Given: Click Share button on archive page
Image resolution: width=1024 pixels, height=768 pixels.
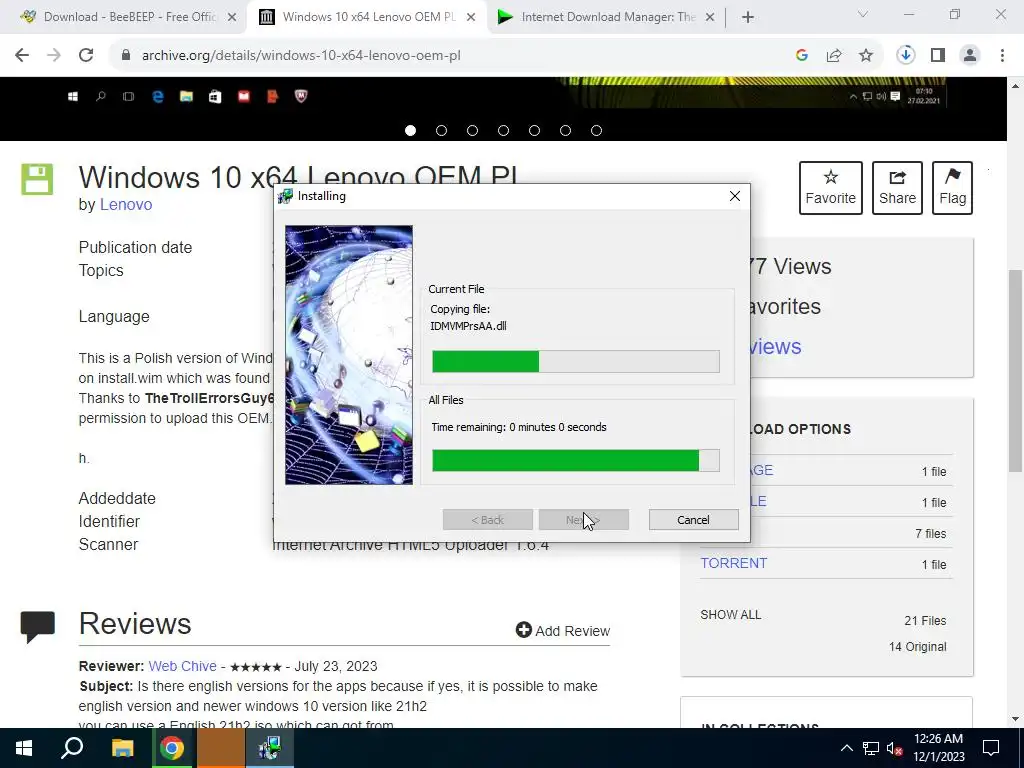Looking at the screenshot, I should pyautogui.click(x=897, y=188).
